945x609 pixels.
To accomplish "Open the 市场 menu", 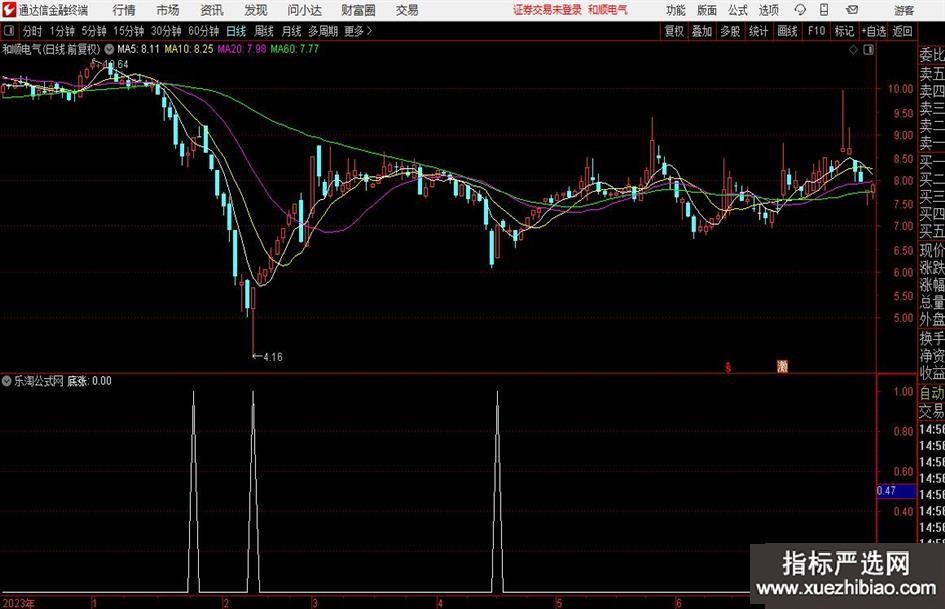I will pyautogui.click(x=168, y=10).
